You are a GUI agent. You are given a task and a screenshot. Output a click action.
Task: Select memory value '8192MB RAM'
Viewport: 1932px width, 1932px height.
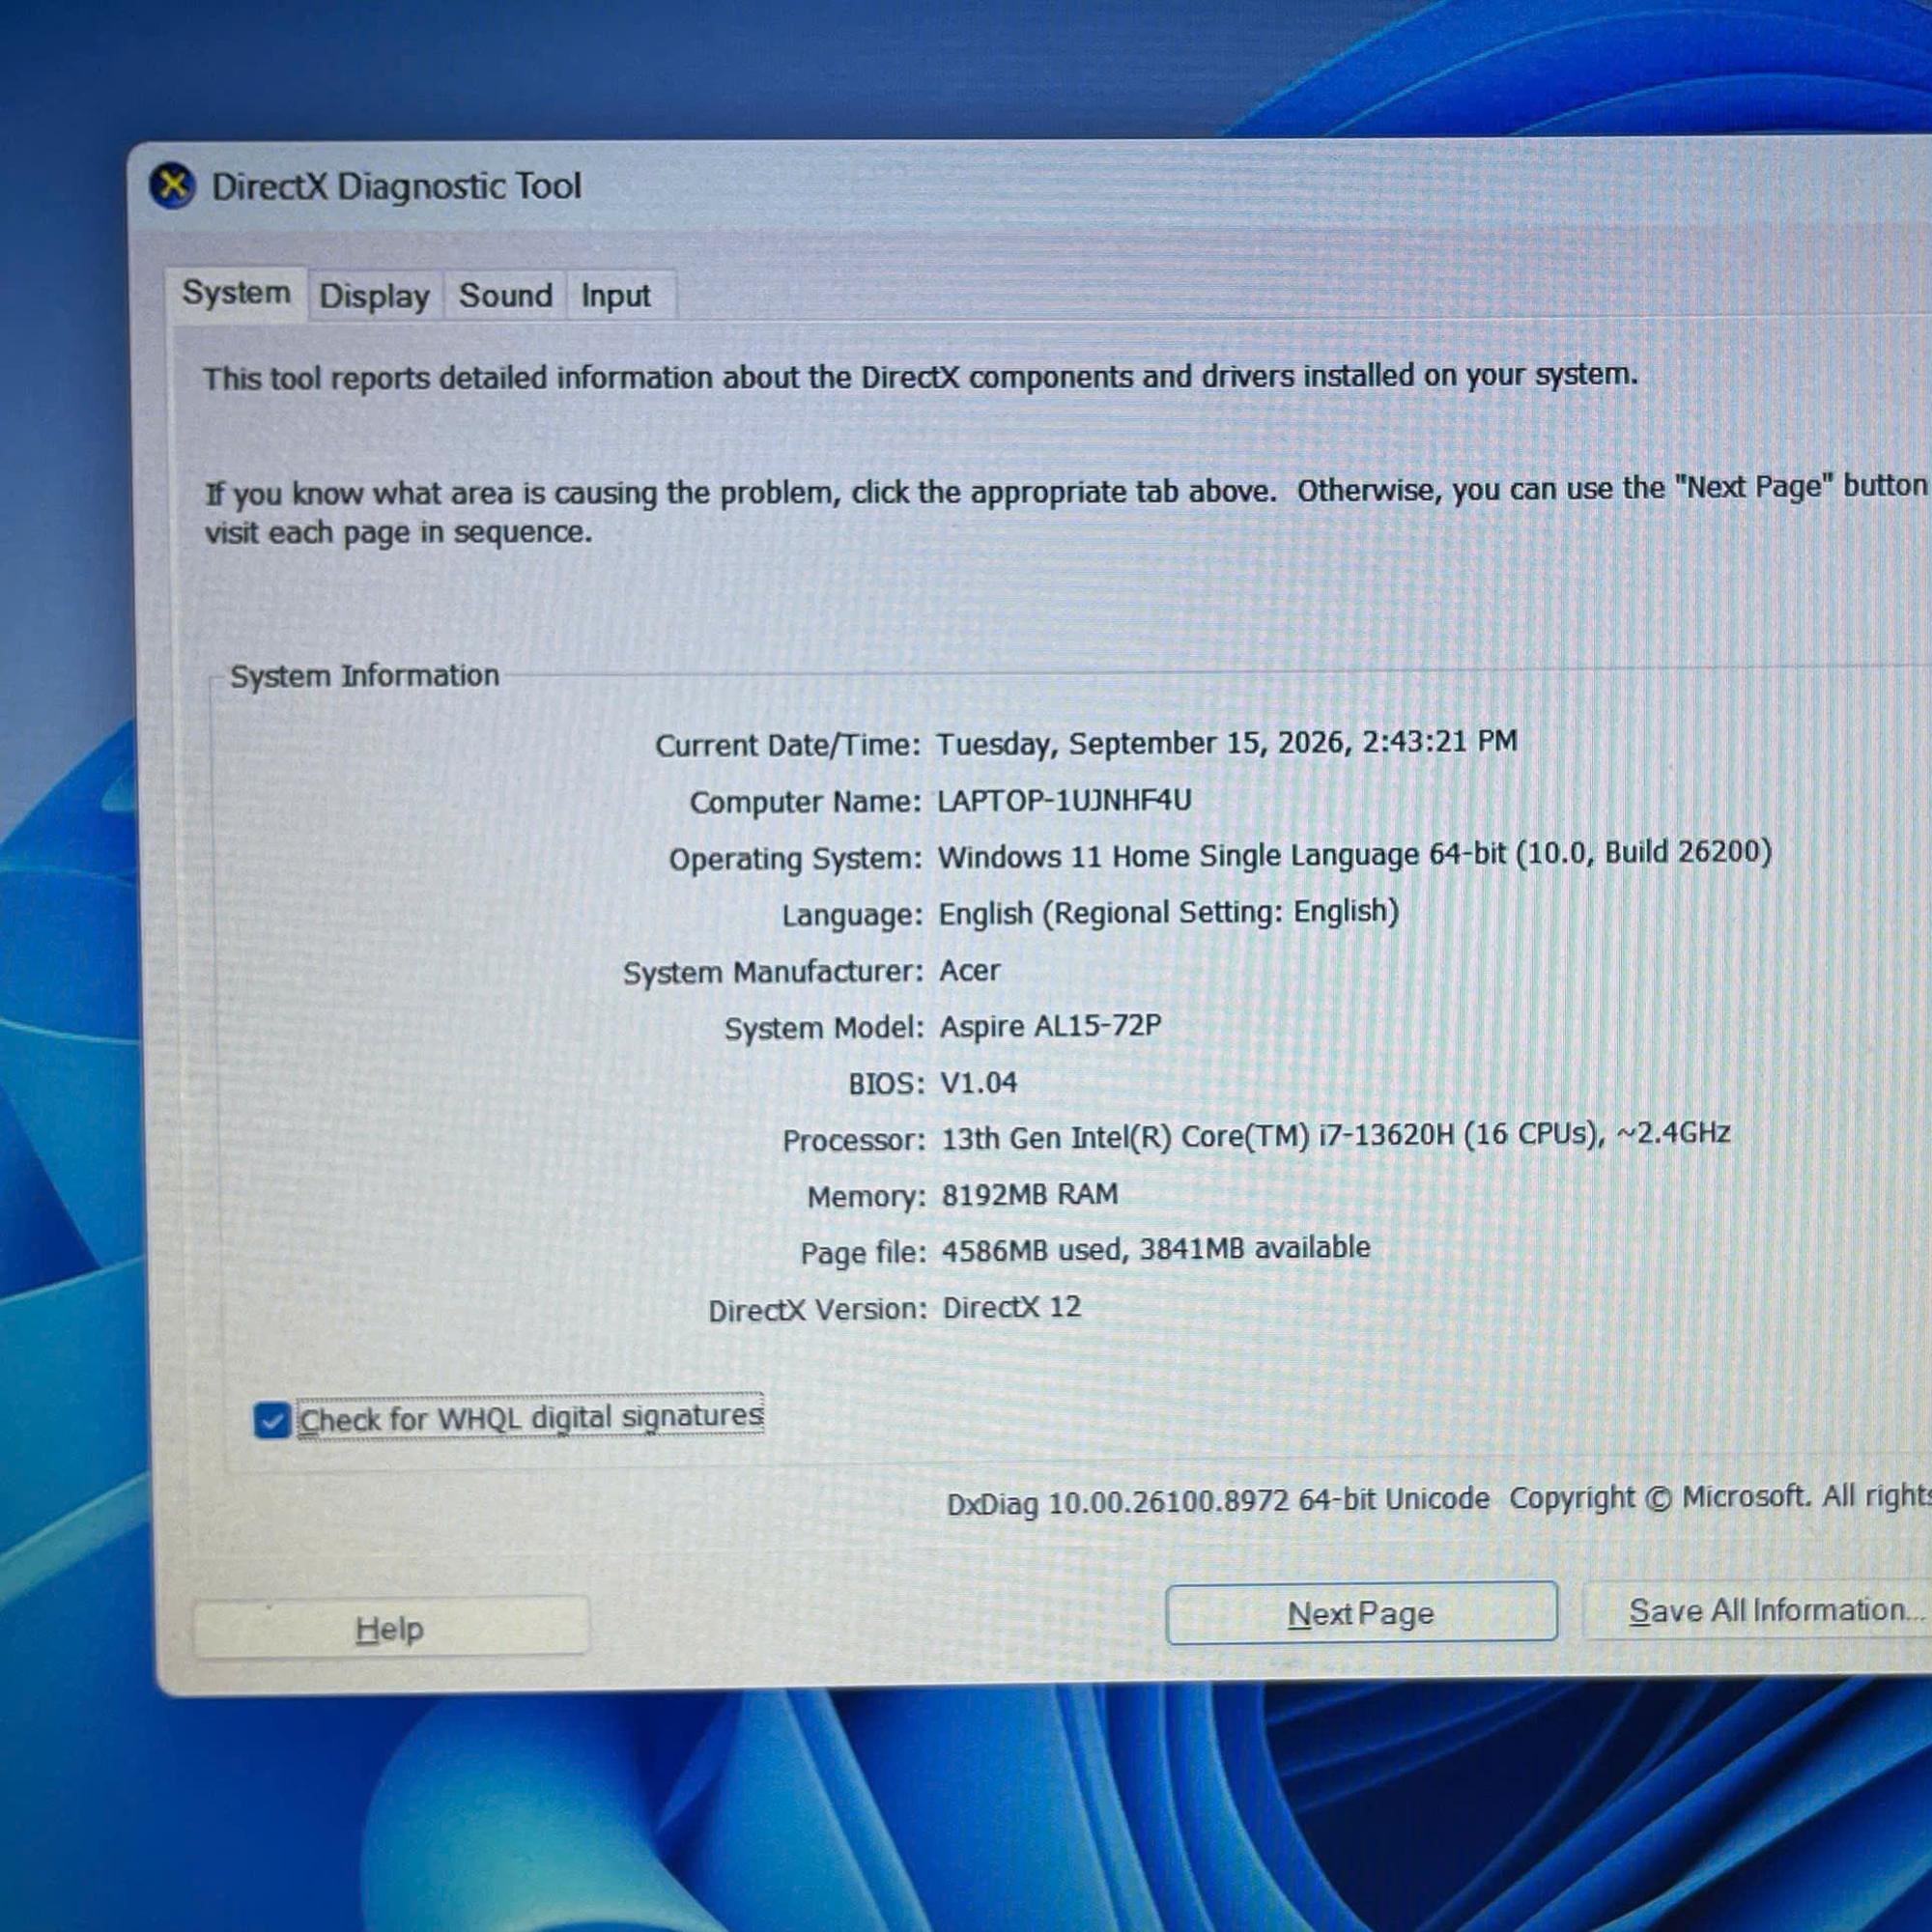[1030, 1194]
